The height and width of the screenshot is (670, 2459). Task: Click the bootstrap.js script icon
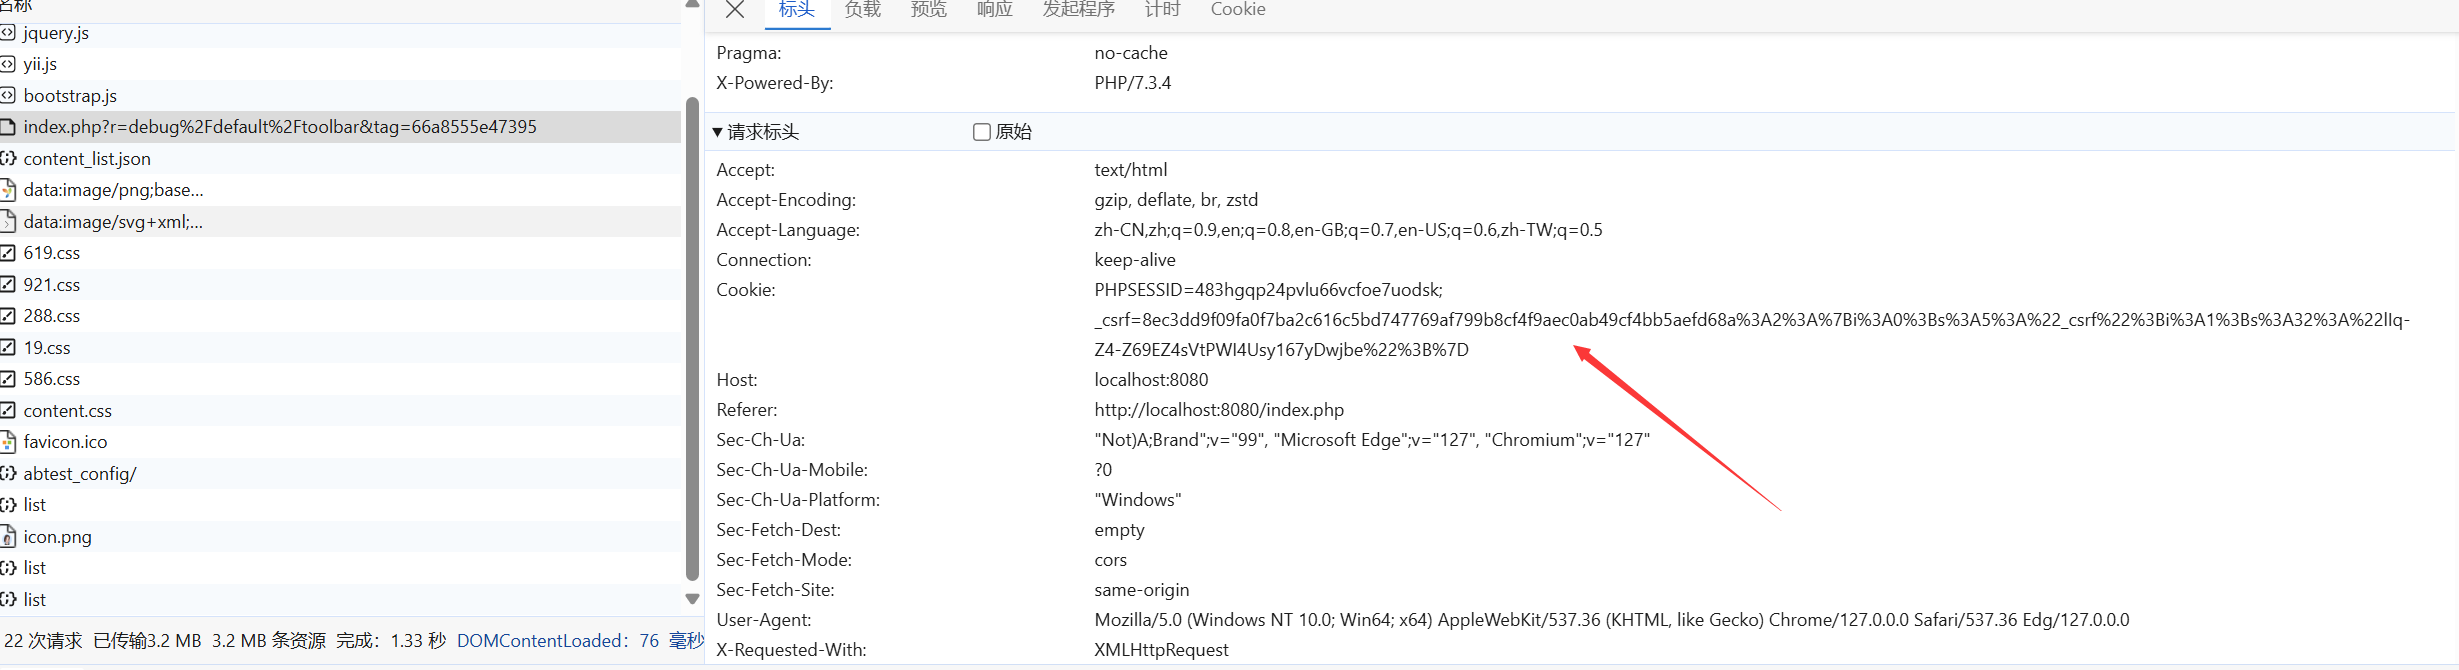[x=8, y=96]
